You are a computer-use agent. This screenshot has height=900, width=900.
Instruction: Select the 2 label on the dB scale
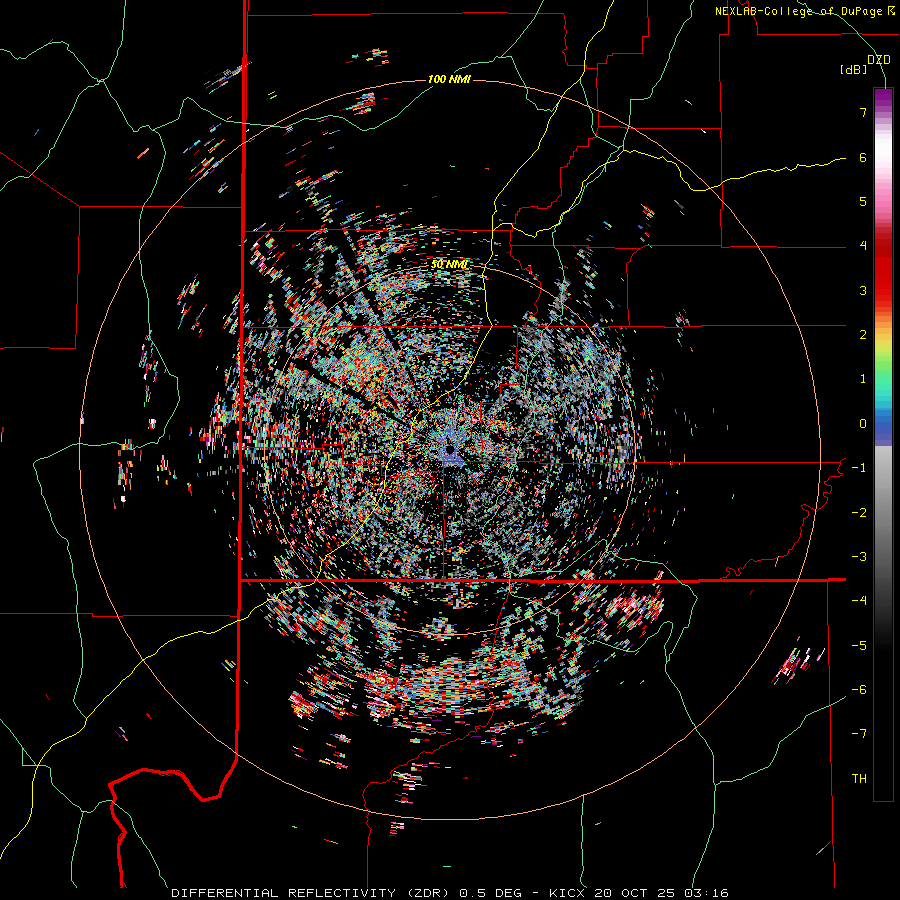pyautogui.click(x=863, y=335)
